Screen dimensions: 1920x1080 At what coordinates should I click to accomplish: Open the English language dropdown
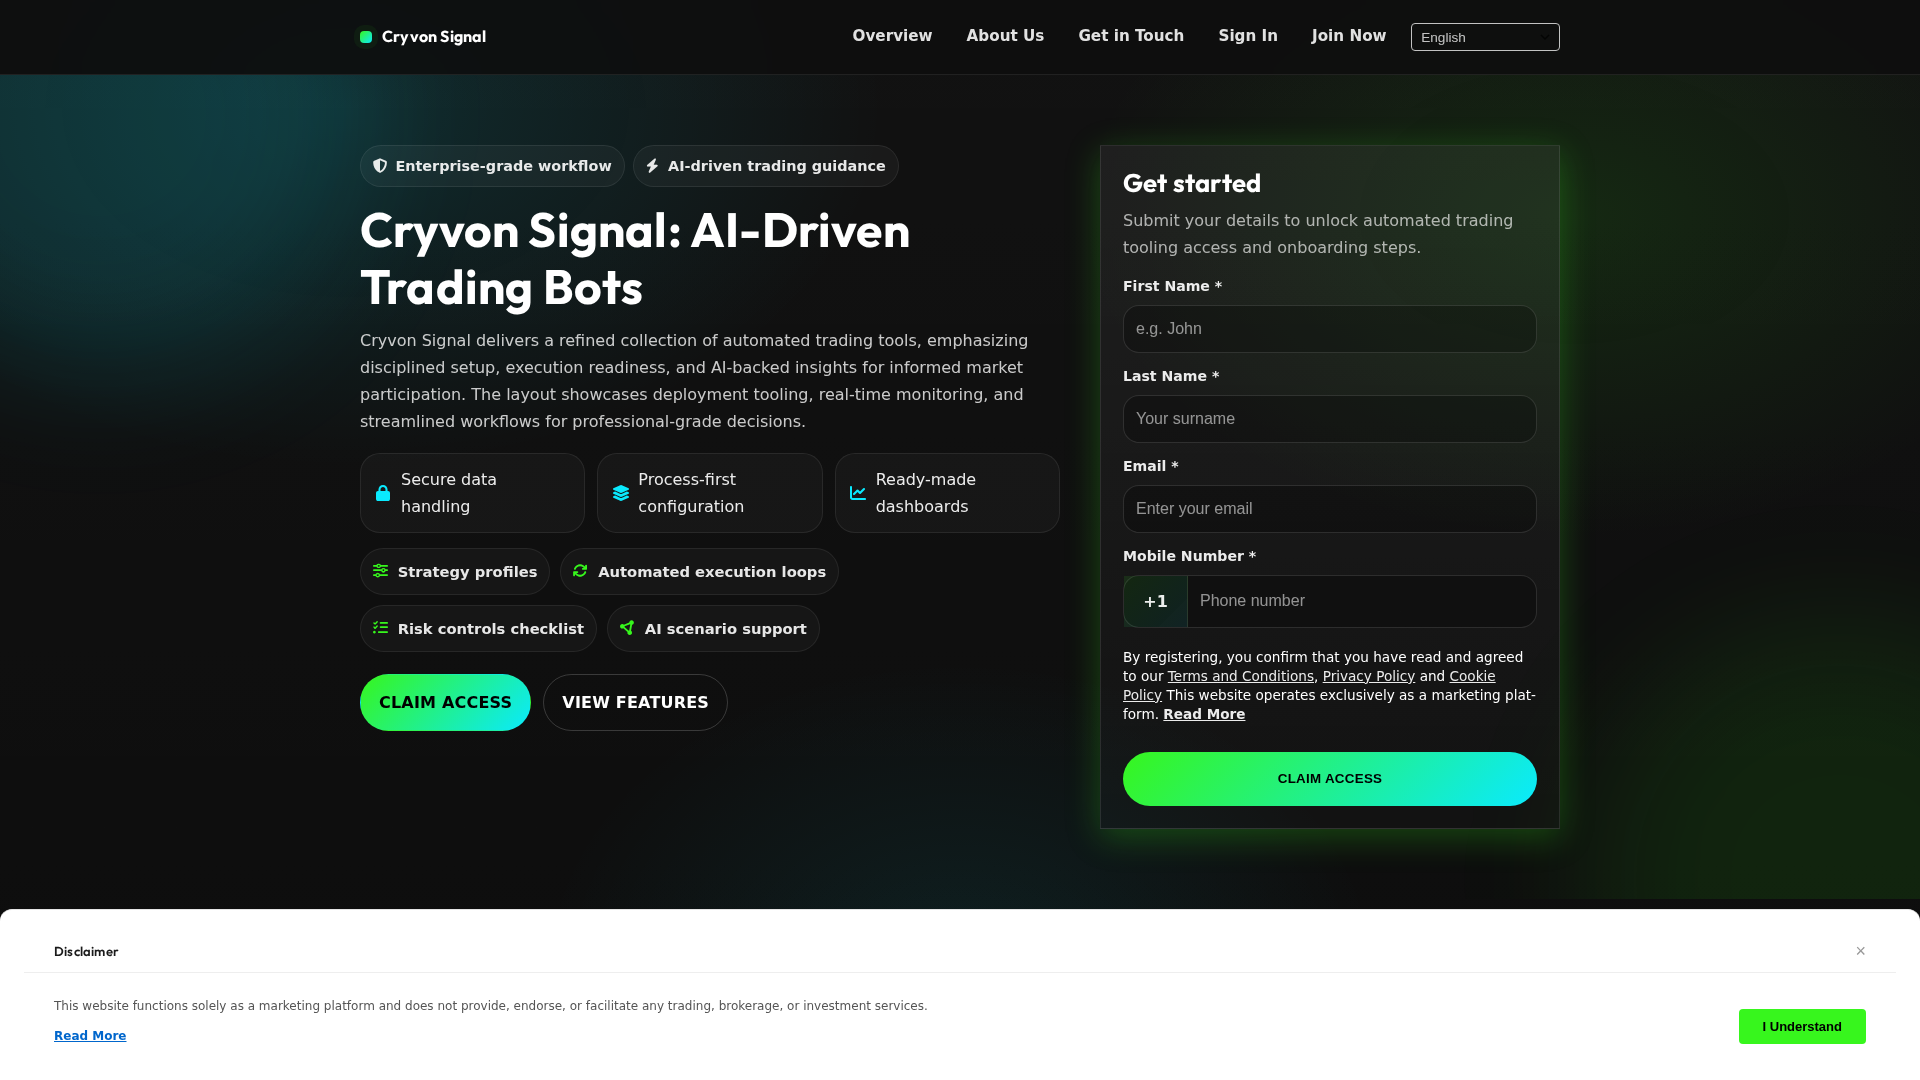click(x=1485, y=37)
